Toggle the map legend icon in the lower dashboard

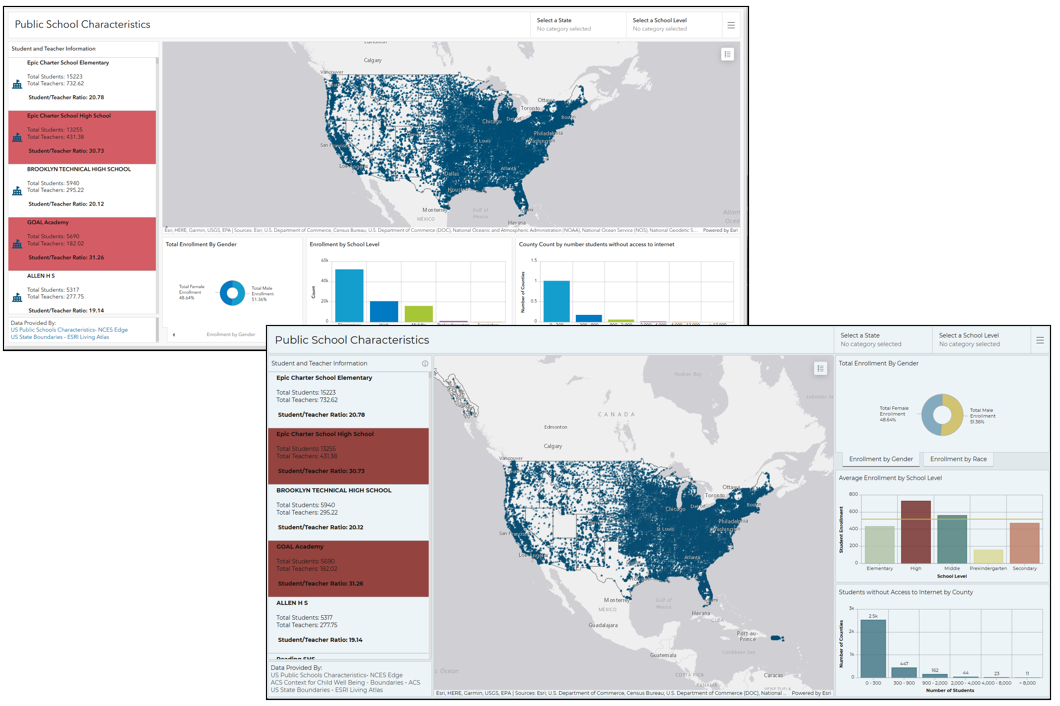[x=820, y=369]
